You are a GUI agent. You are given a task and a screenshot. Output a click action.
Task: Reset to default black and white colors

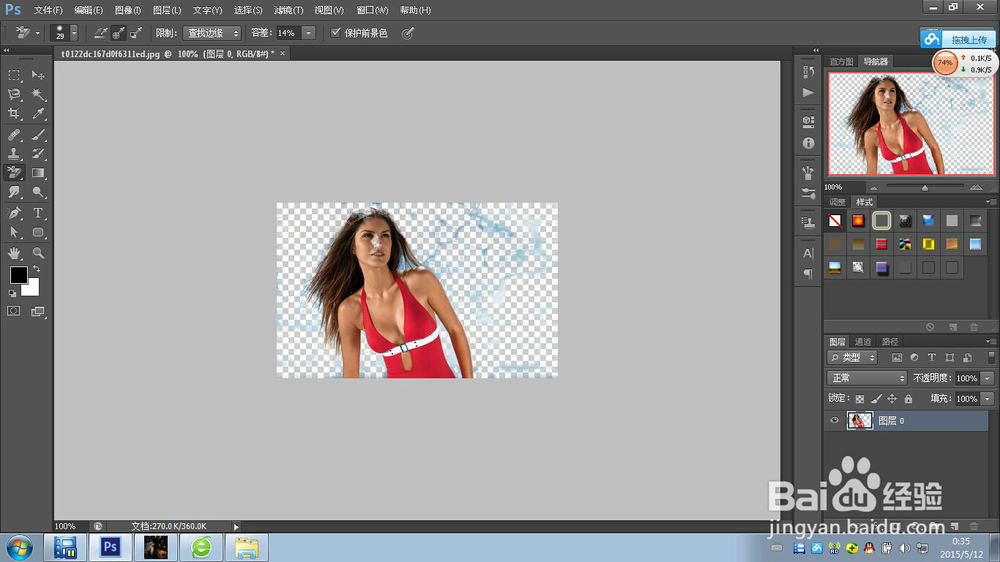tap(12, 293)
